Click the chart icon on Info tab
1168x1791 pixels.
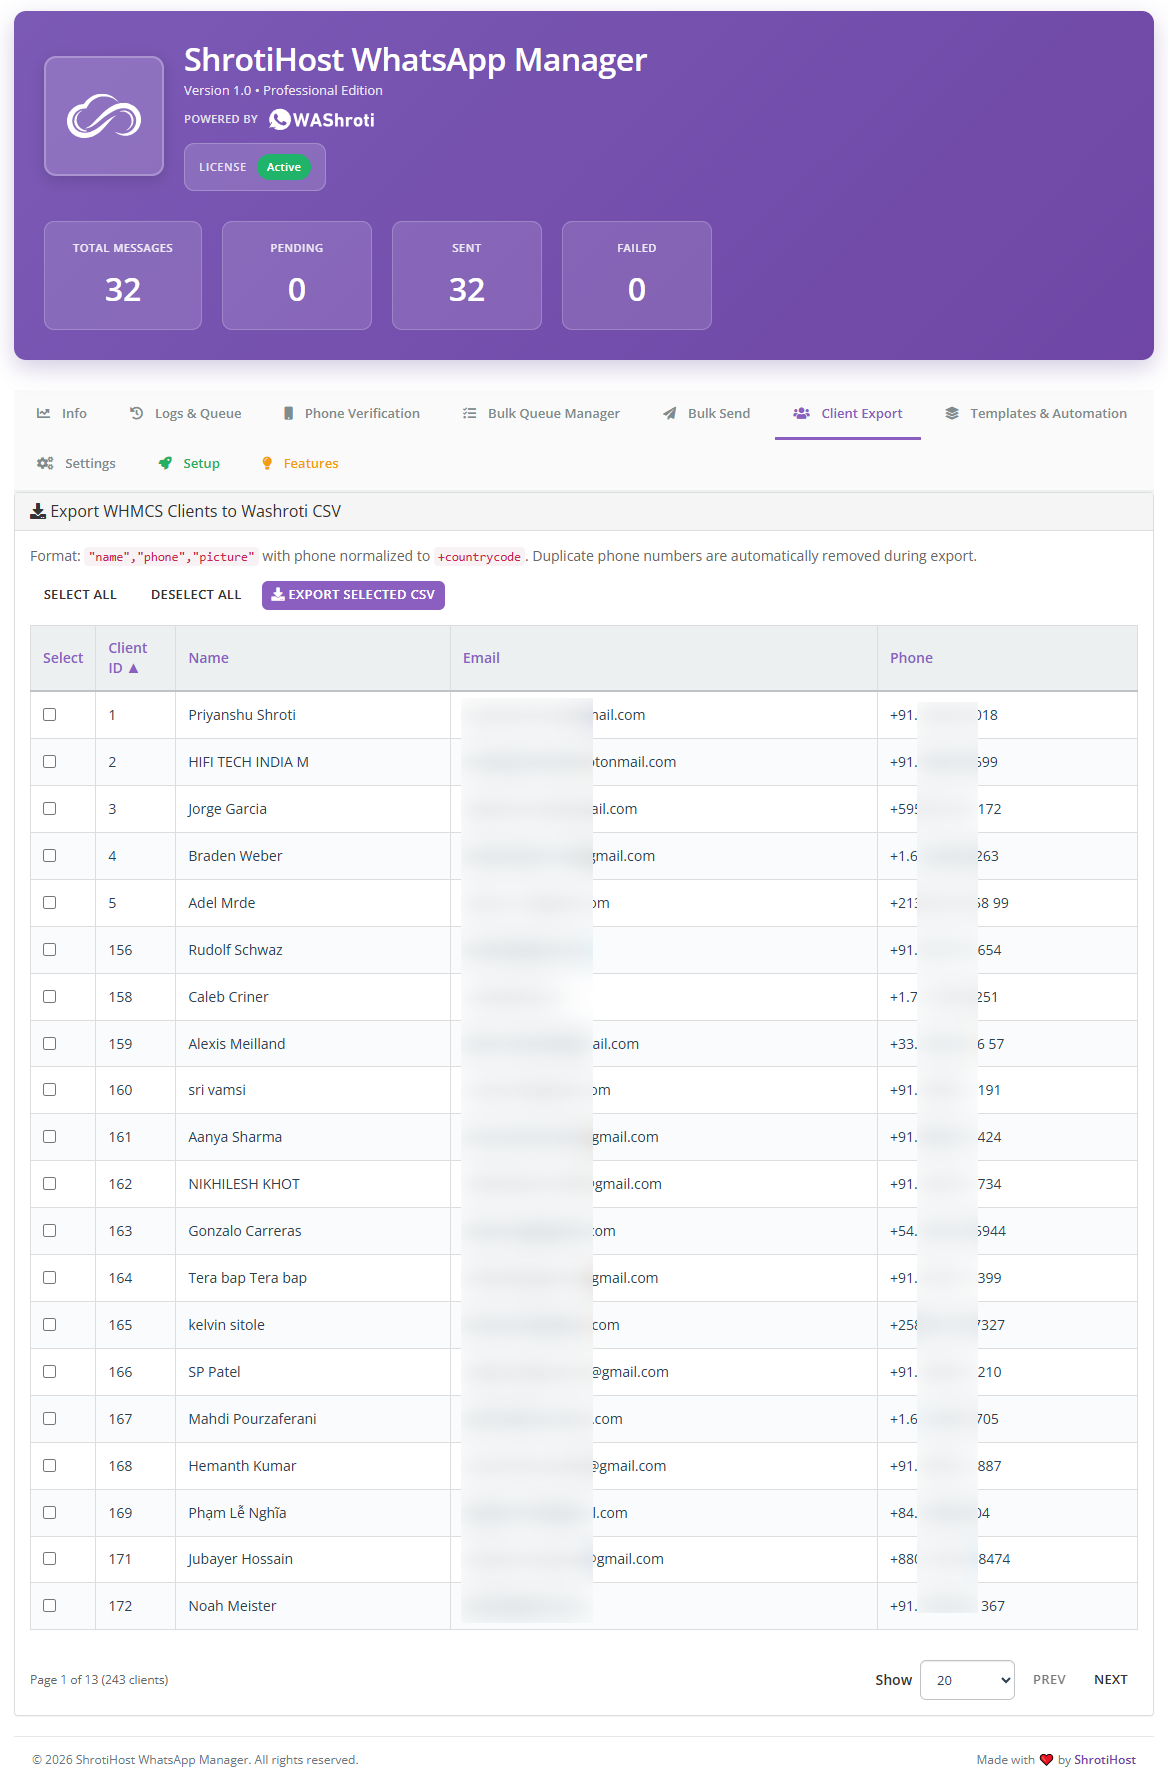(x=44, y=413)
